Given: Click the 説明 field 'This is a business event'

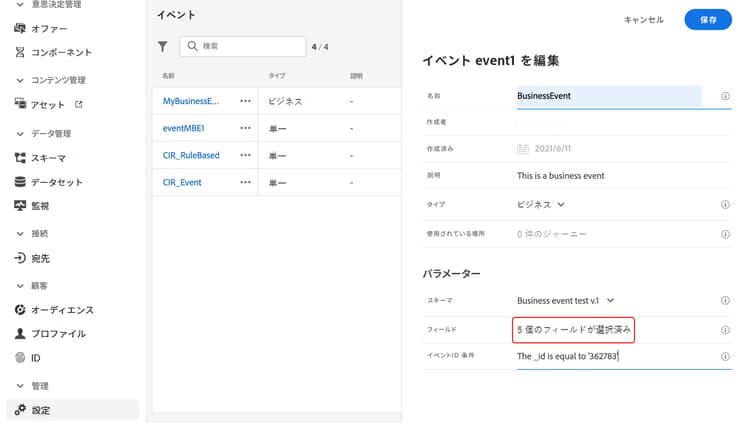Looking at the screenshot, I should pyautogui.click(x=561, y=176).
